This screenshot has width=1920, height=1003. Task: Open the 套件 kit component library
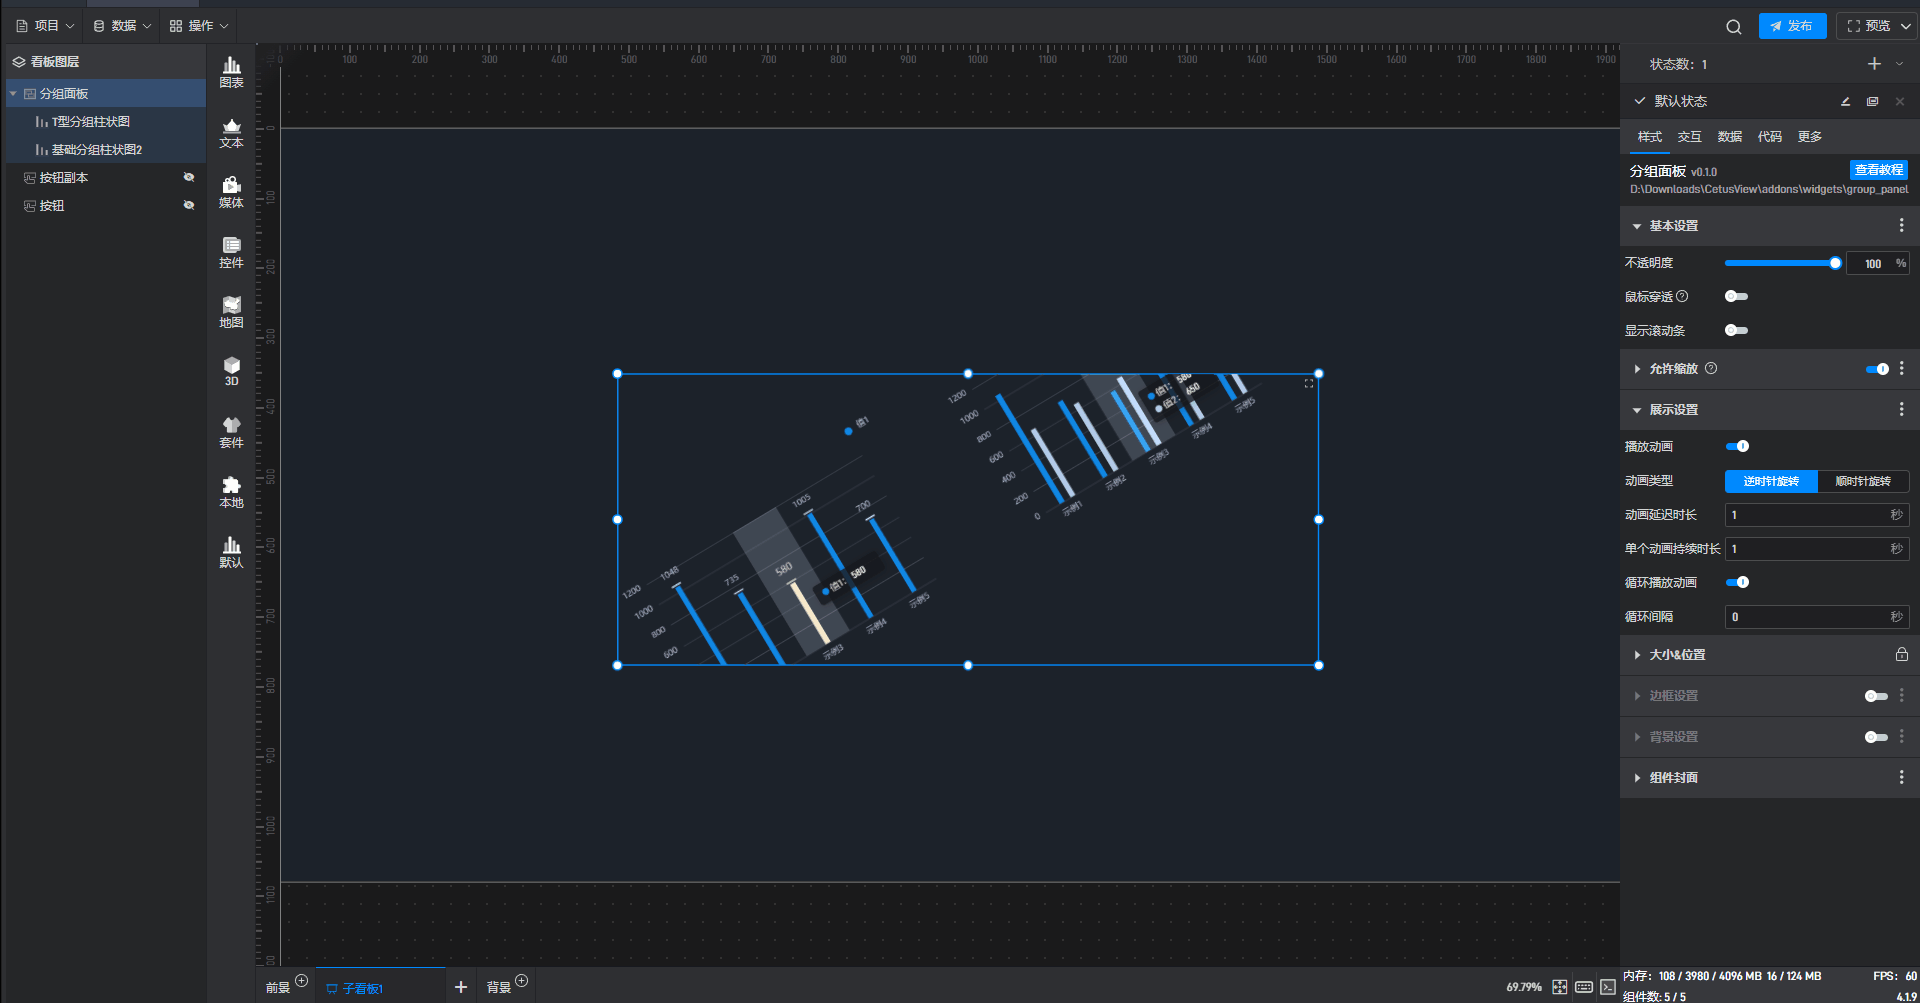[x=231, y=432]
